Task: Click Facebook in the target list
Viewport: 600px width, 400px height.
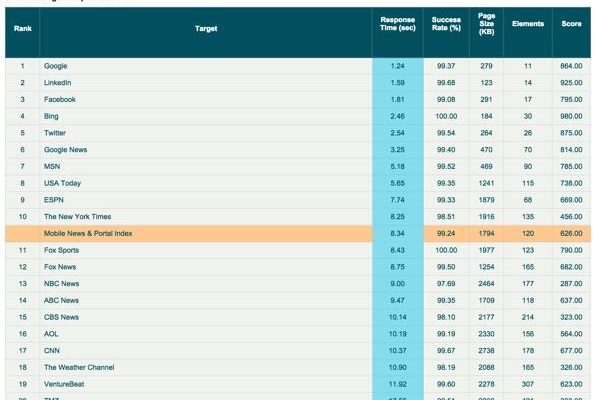Action: pyautogui.click(x=60, y=100)
